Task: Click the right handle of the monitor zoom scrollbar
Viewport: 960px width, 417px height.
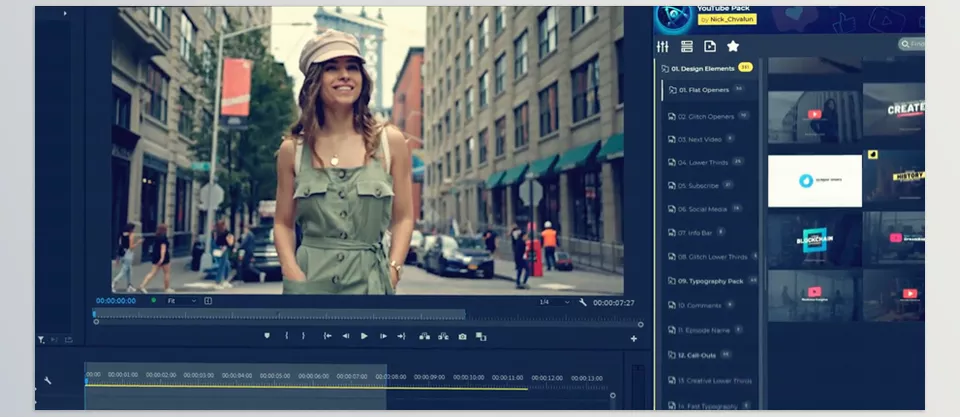Action: [640, 325]
